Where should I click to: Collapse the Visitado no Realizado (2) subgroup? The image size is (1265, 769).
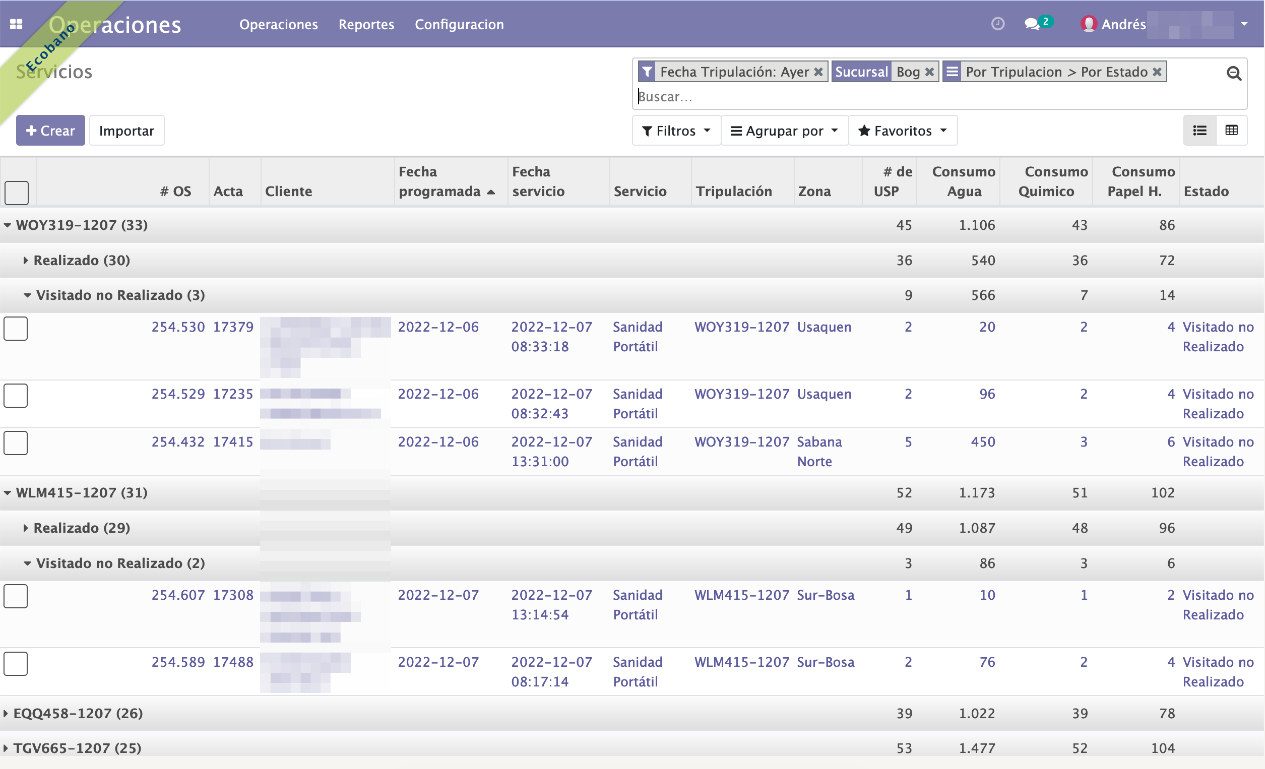click(x=114, y=563)
